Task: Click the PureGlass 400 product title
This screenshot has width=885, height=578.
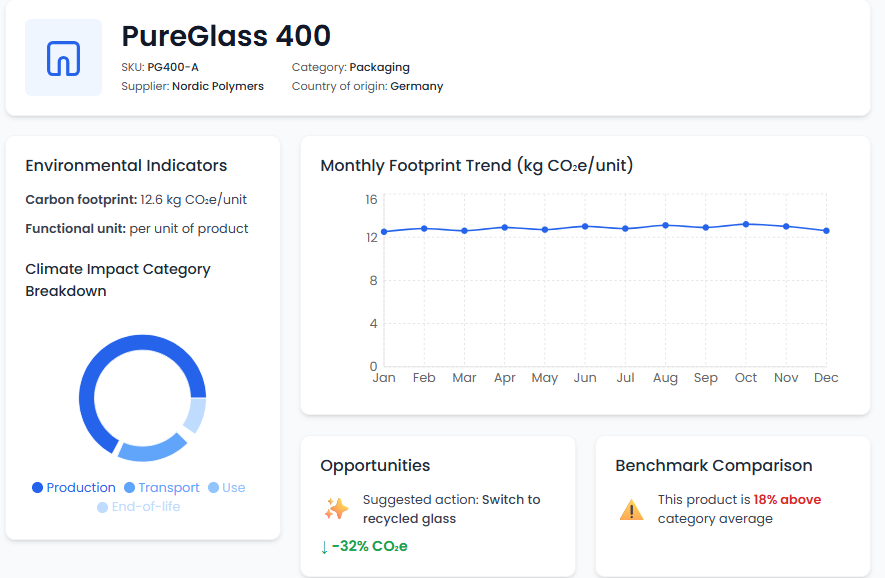Action: [x=226, y=36]
